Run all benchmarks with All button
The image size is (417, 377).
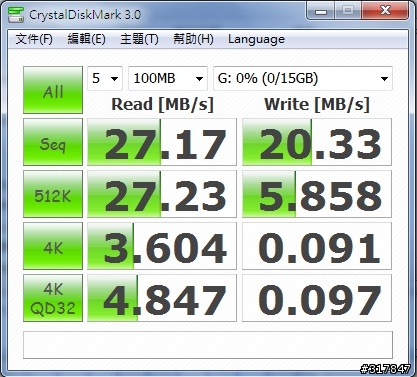tap(53, 90)
